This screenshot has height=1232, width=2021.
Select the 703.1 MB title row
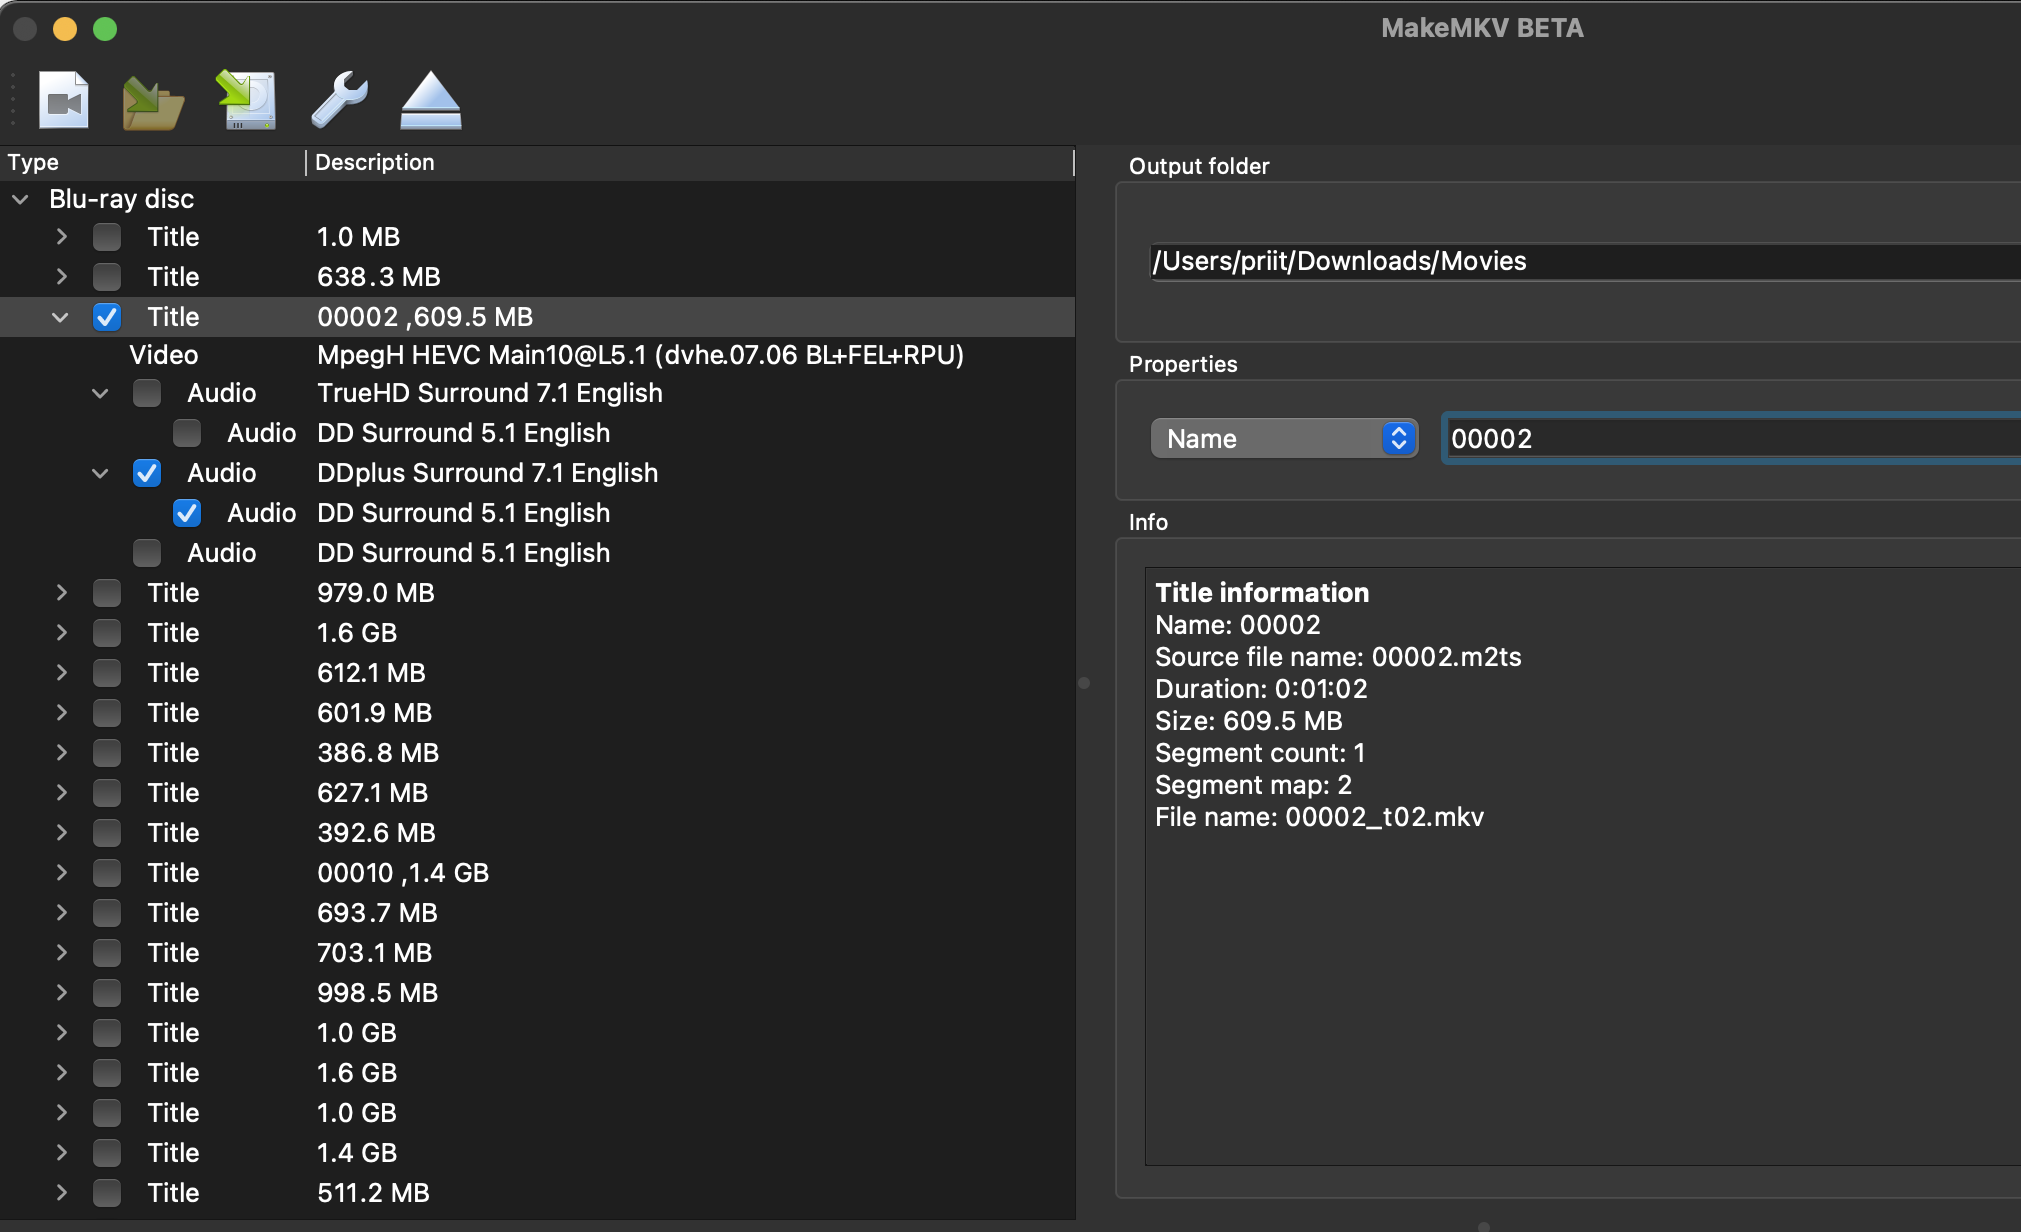coord(538,953)
